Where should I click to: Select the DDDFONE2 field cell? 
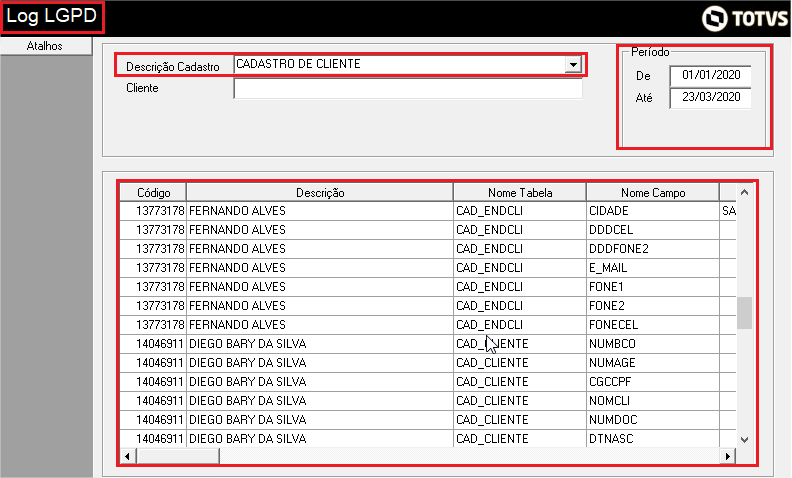653,249
